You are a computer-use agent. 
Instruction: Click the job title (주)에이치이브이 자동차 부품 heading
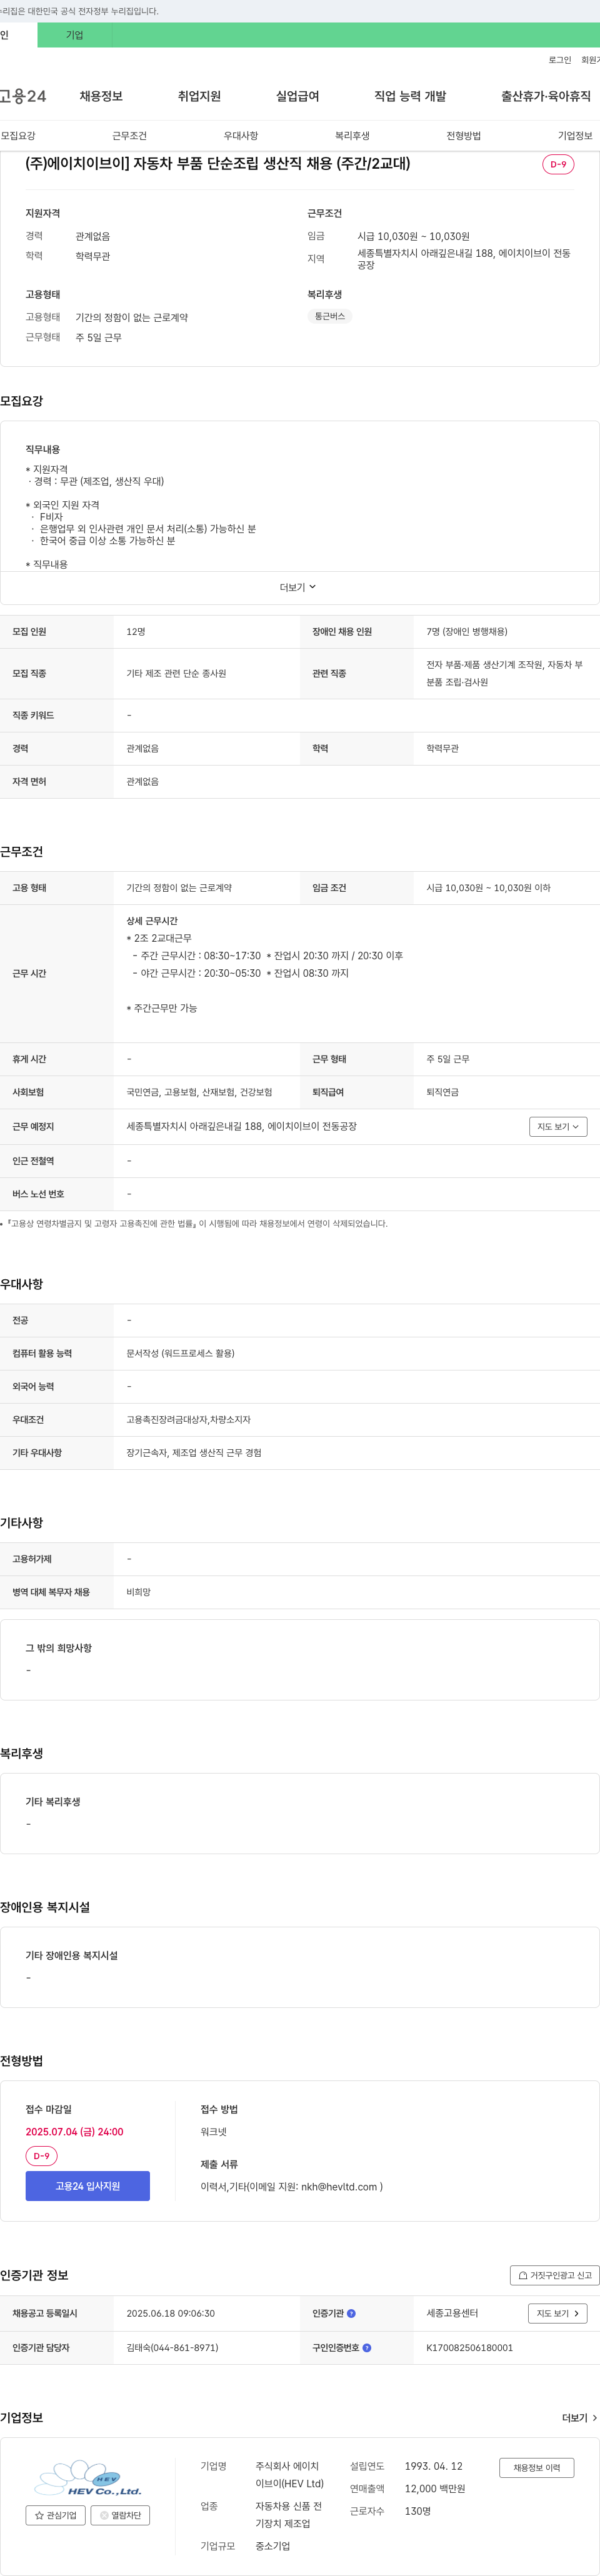[x=218, y=163]
